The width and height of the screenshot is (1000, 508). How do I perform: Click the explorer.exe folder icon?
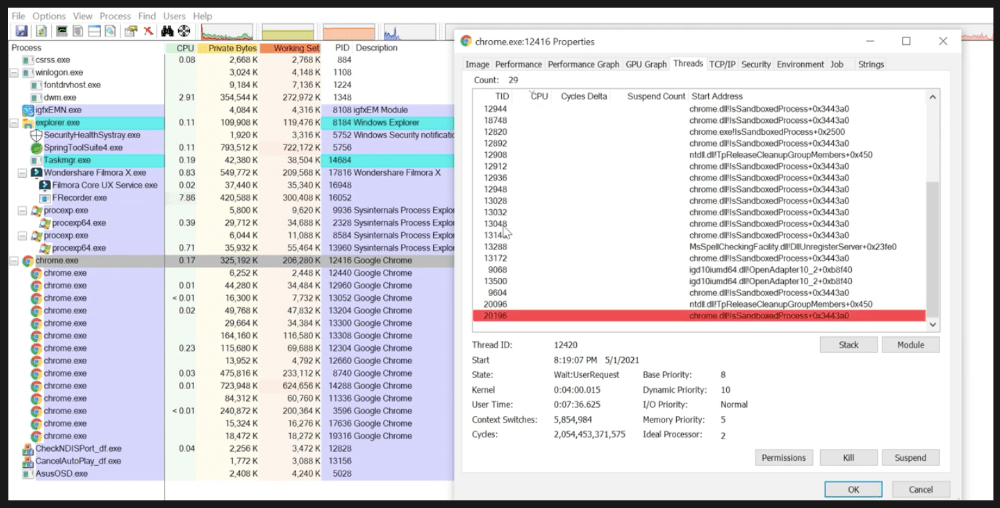27,122
